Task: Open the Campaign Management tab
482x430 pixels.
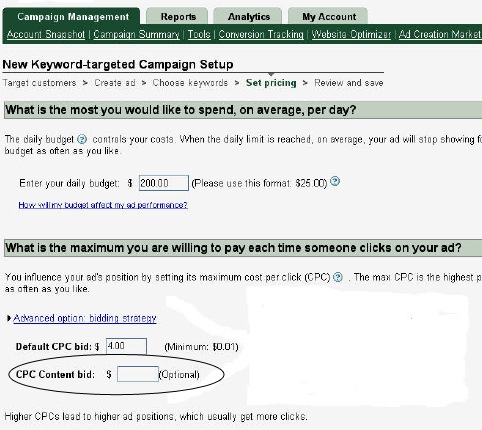Action: coord(71,16)
